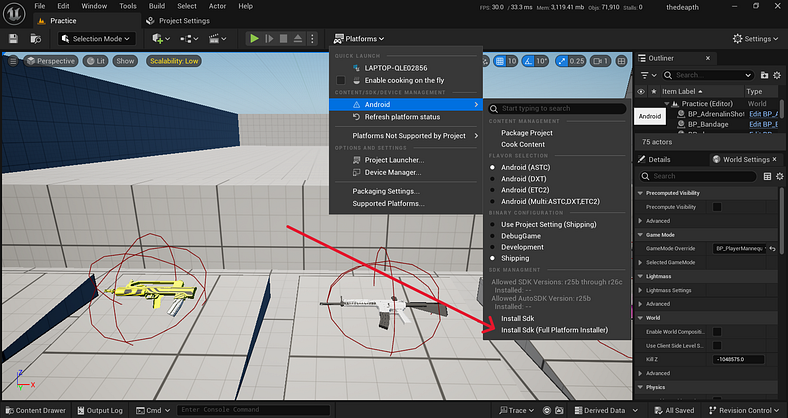Viewport: 788px width, 418px height.
Task: Open Cmd console type dropdown
Action: click(153, 410)
